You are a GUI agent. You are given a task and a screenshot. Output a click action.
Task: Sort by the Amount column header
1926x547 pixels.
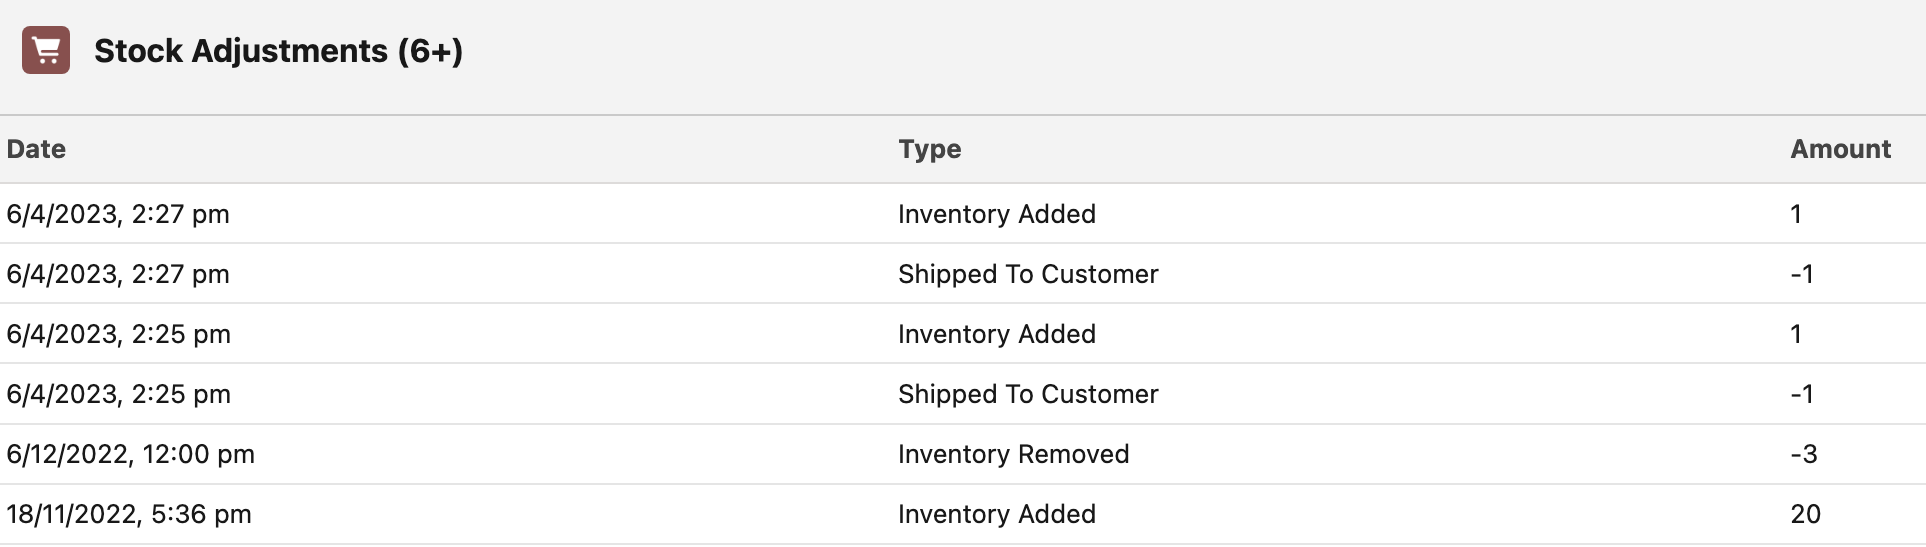[1840, 149]
